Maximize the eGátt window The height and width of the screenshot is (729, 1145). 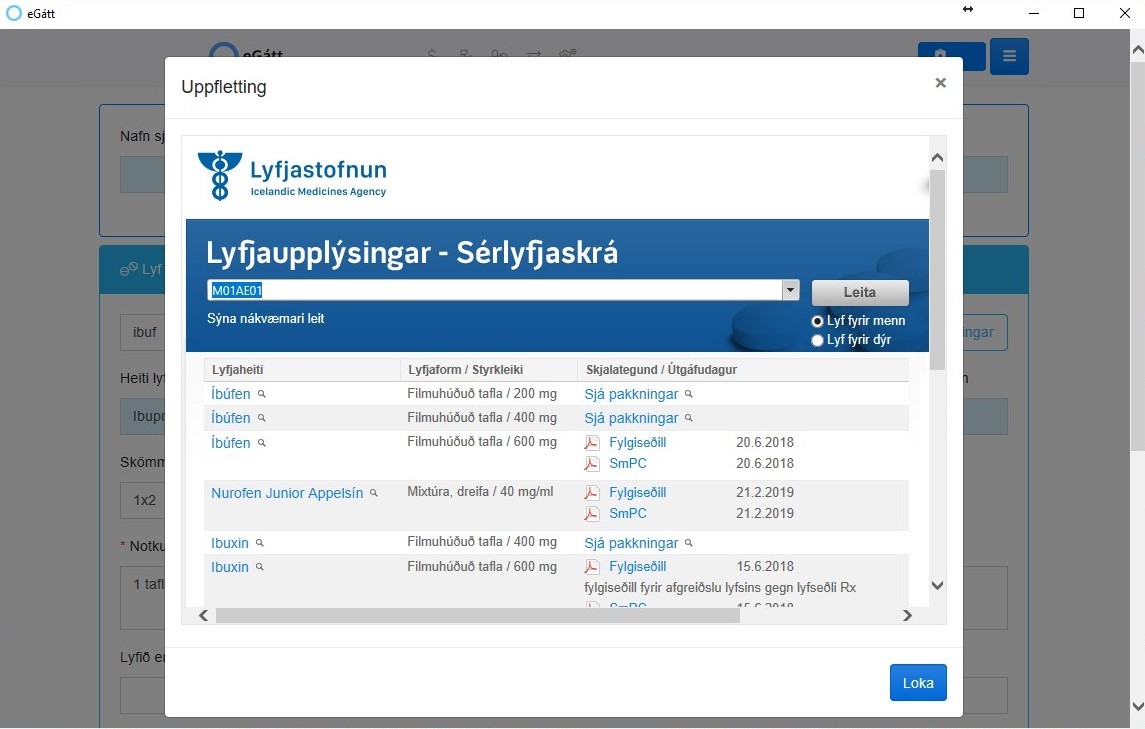coord(1079,13)
